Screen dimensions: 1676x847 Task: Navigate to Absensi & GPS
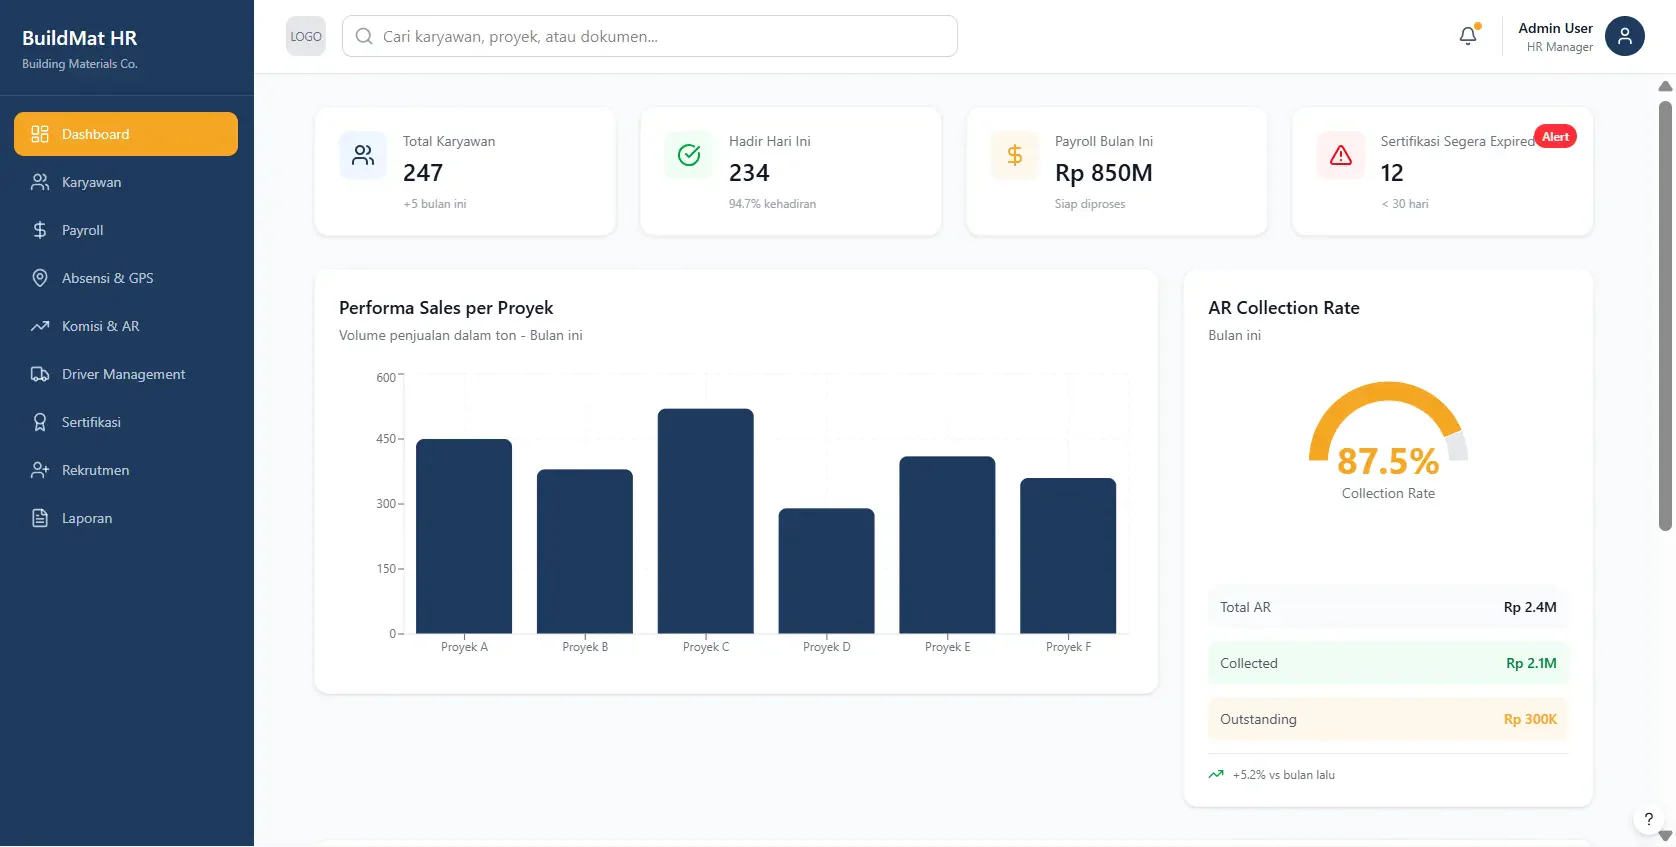[126, 278]
